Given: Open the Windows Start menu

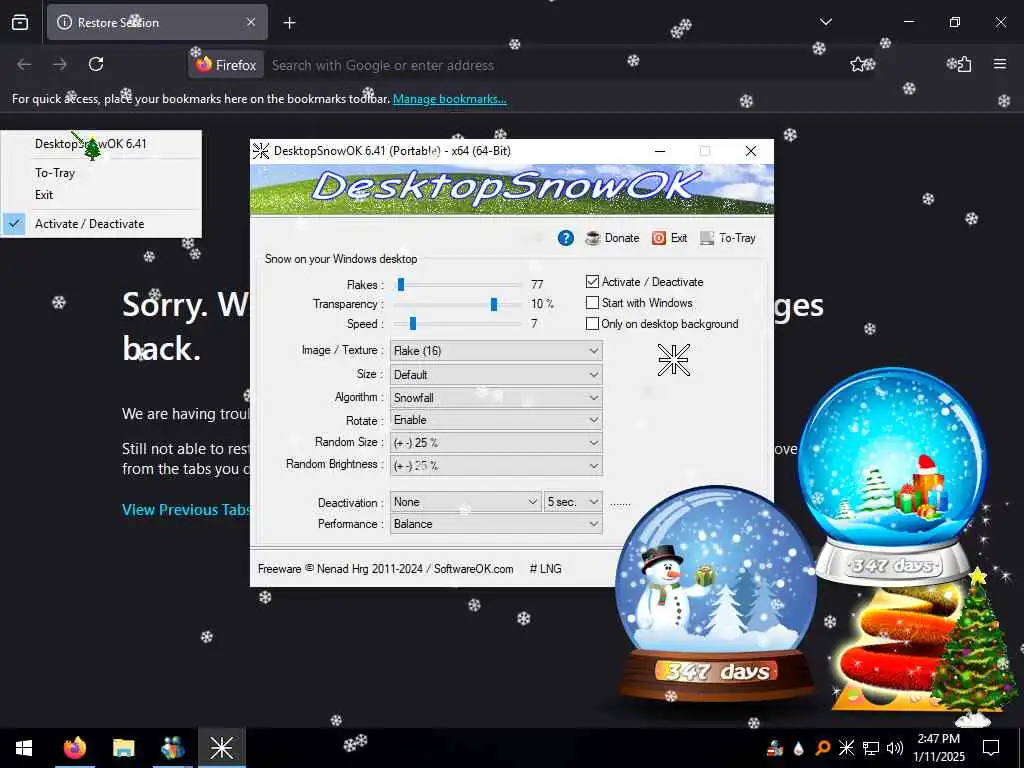Looking at the screenshot, I should pos(24,748).
